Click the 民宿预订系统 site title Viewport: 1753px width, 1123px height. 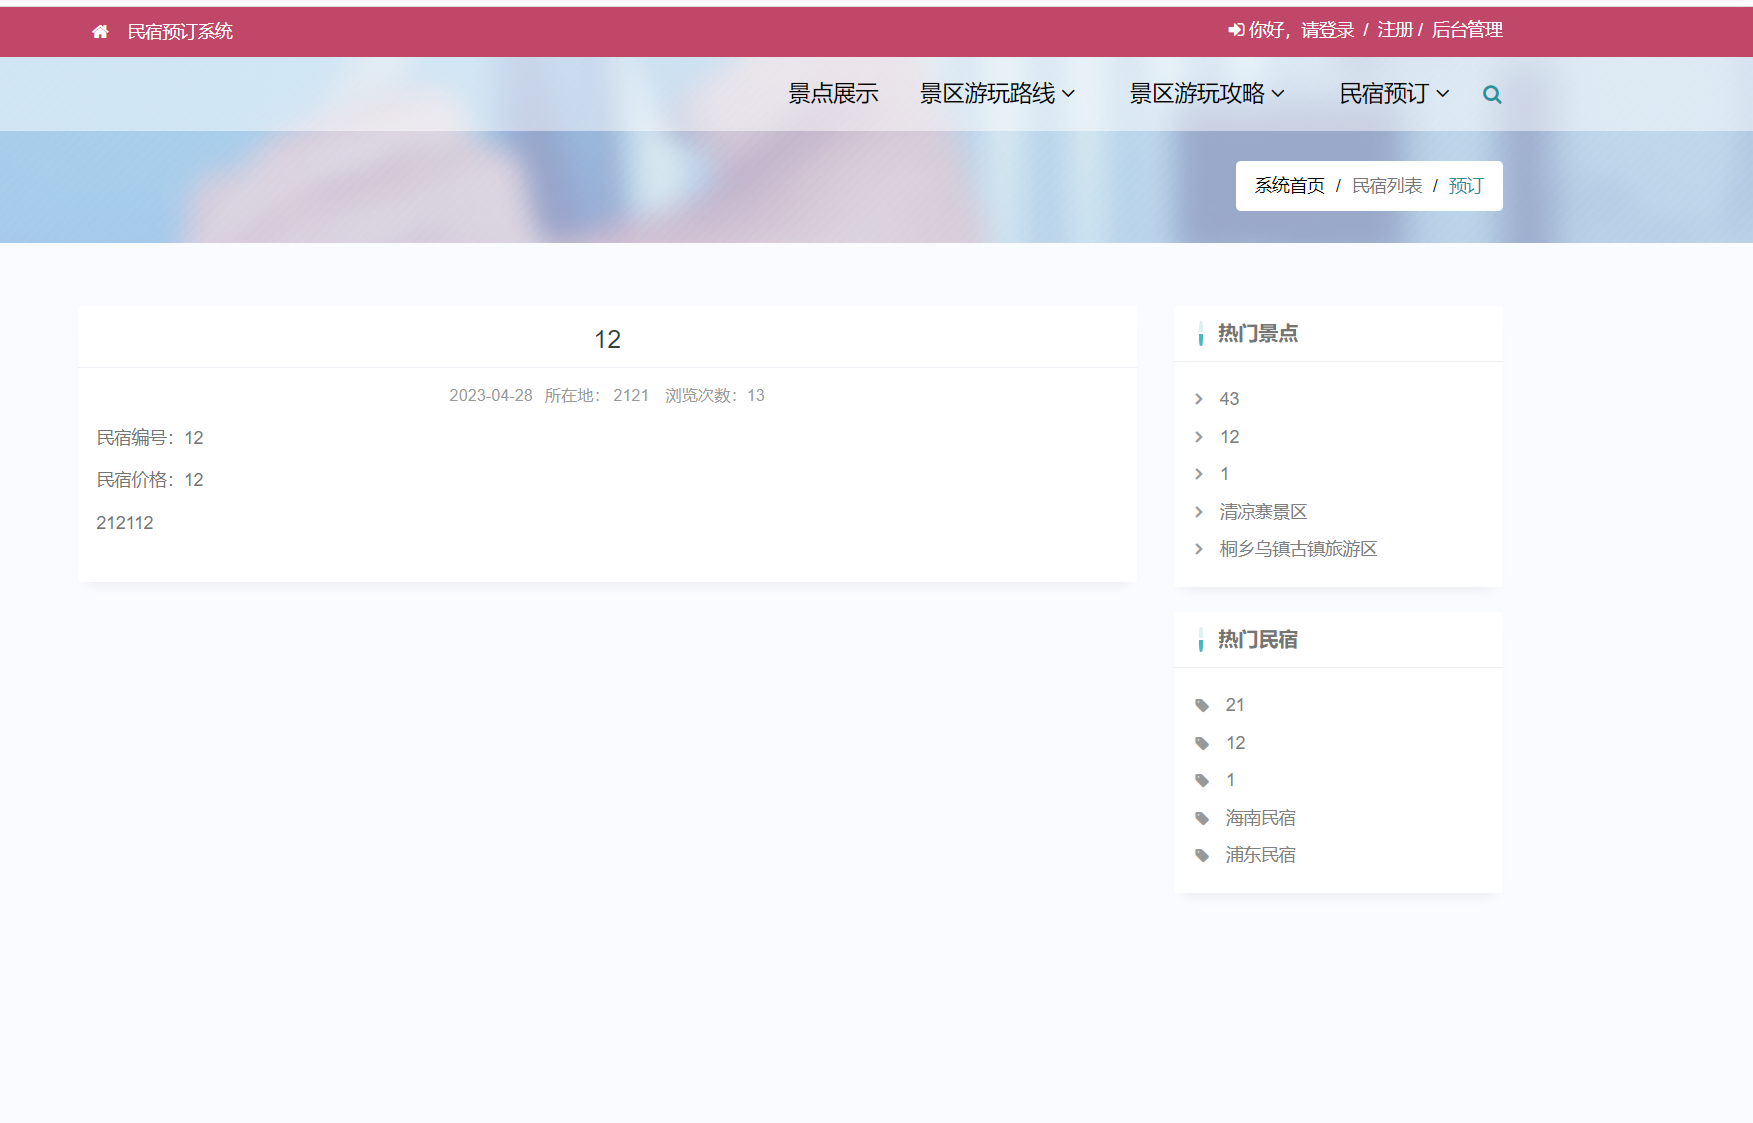click(178, 31)
